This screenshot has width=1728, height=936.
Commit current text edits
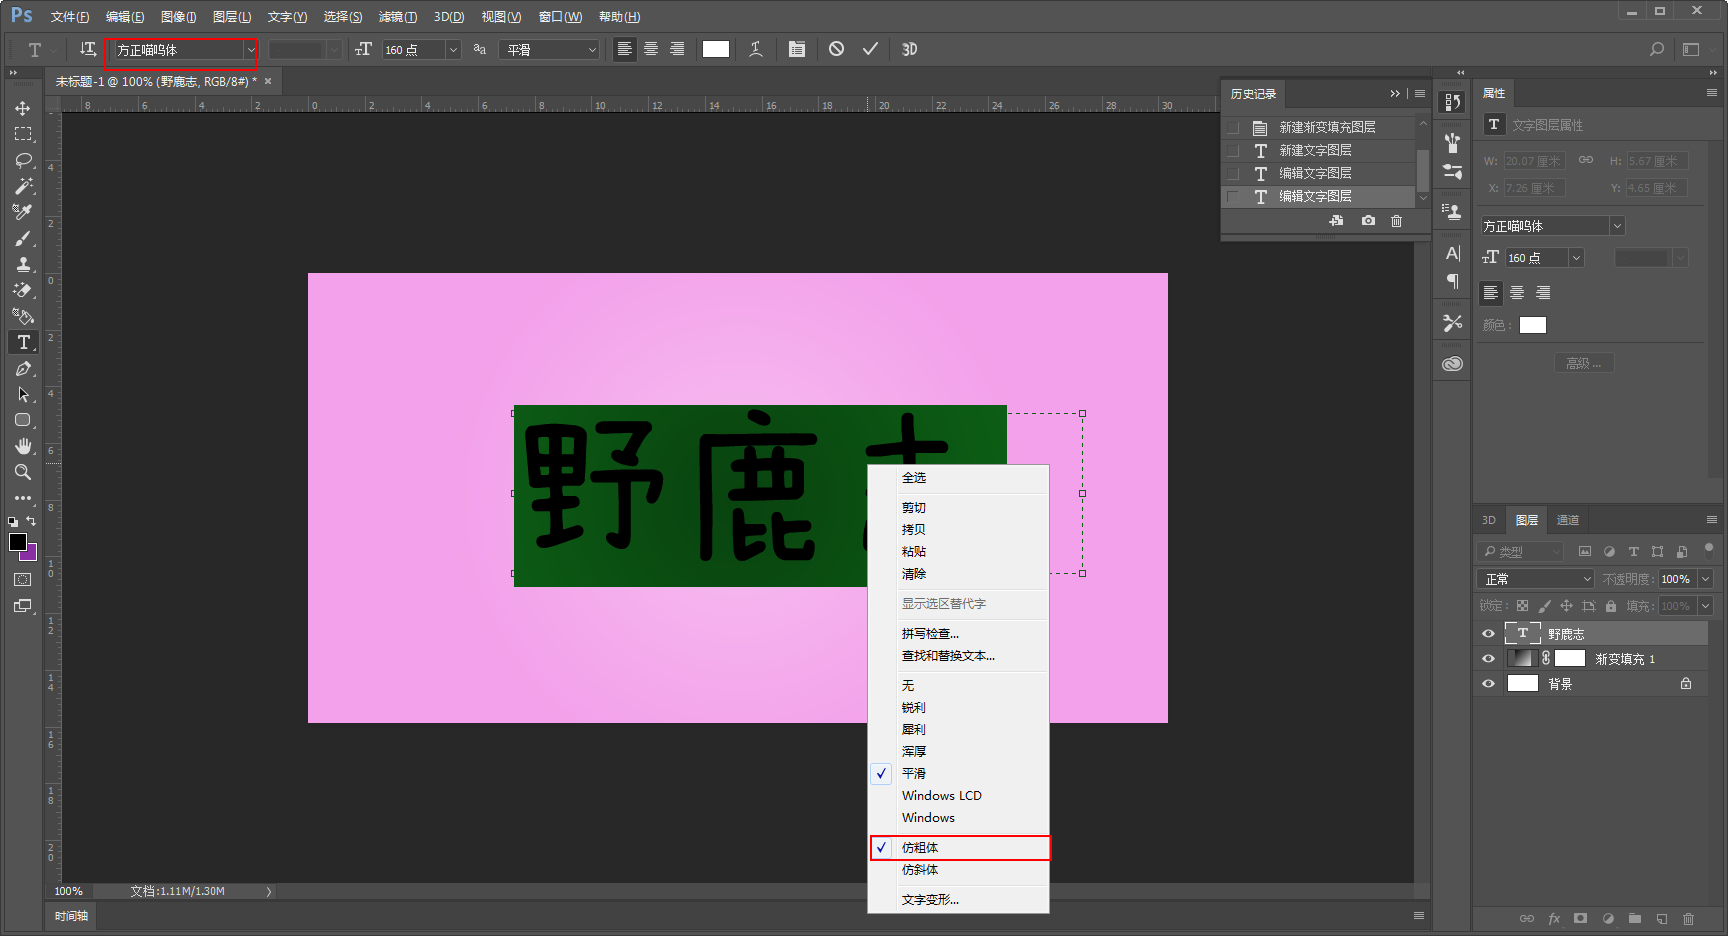click(x=871, y=49)
